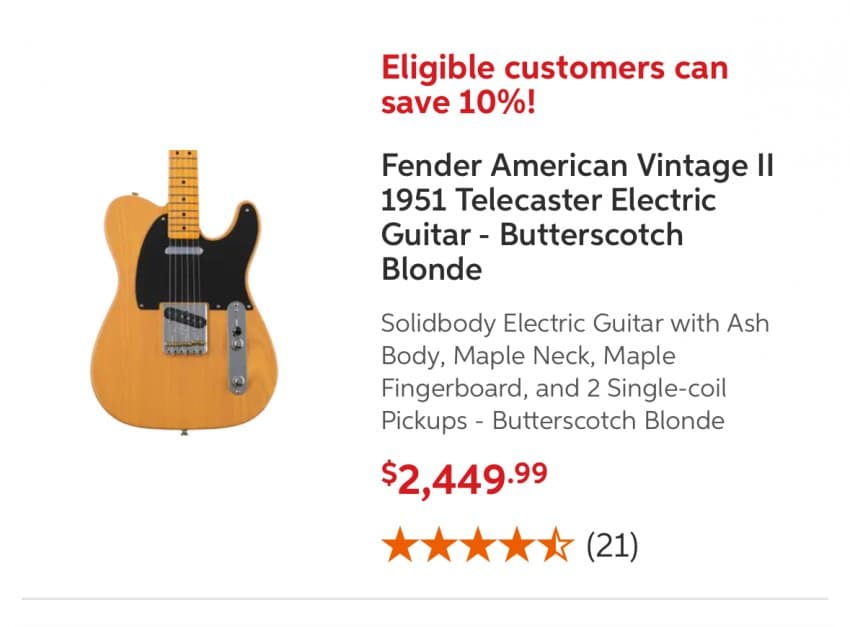The image size is (850, 627).
Task: Open "Eligible customers can" promo line
Action: [555, 68]
